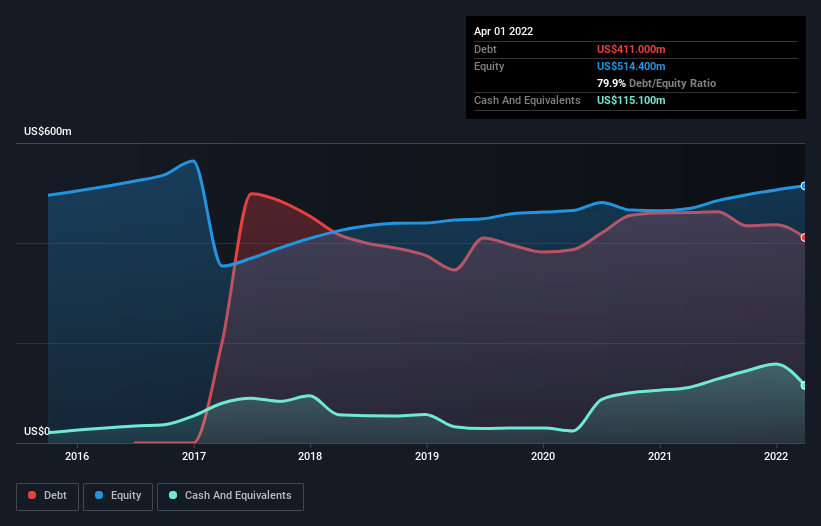Toggle Cash And Equivalents legend button
The image size is (821, 526).
point(230,496)
